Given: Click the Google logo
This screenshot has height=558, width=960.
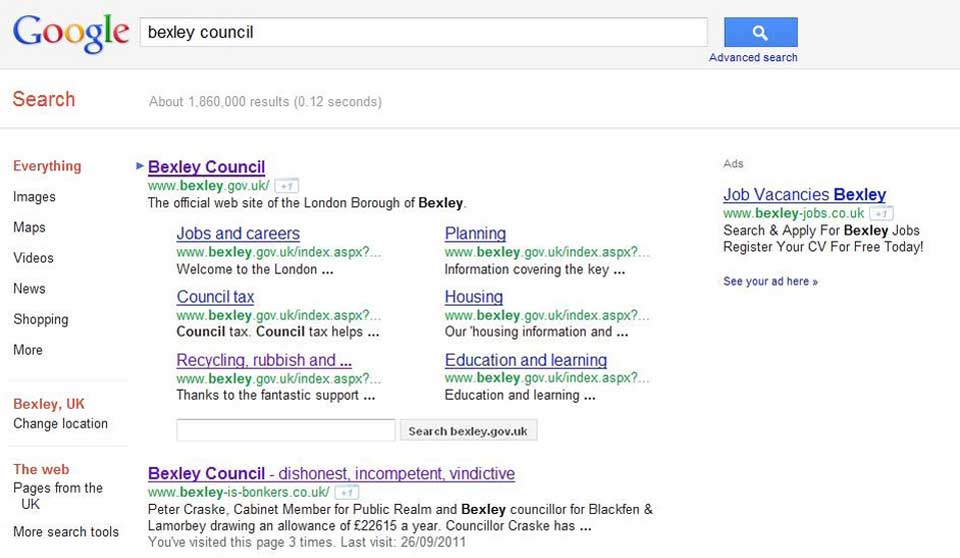Looking at the screenshot, I should click(71, 34).
